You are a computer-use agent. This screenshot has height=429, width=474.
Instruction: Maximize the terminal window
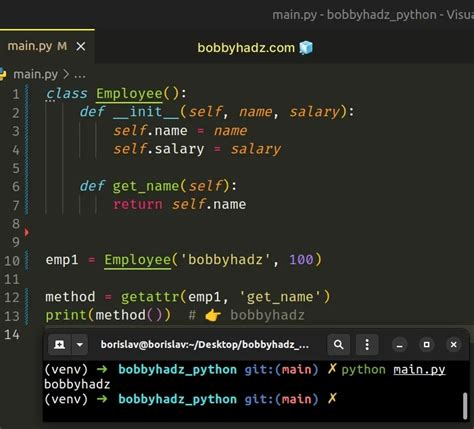pyautogui.click(x=426, y=345)
